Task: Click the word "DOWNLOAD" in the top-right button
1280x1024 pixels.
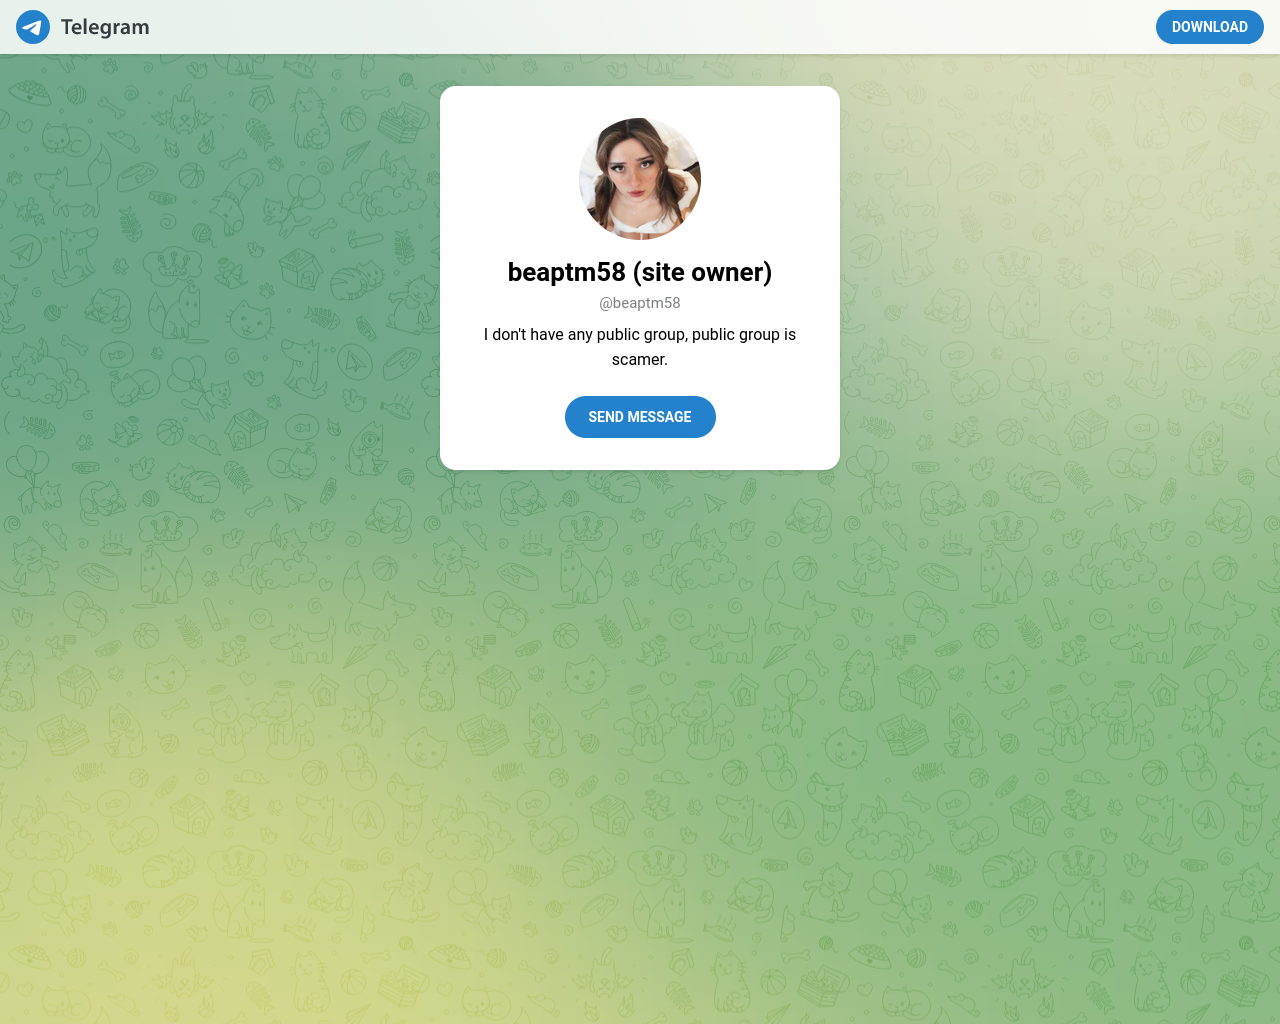Action: coord(1209,27)
